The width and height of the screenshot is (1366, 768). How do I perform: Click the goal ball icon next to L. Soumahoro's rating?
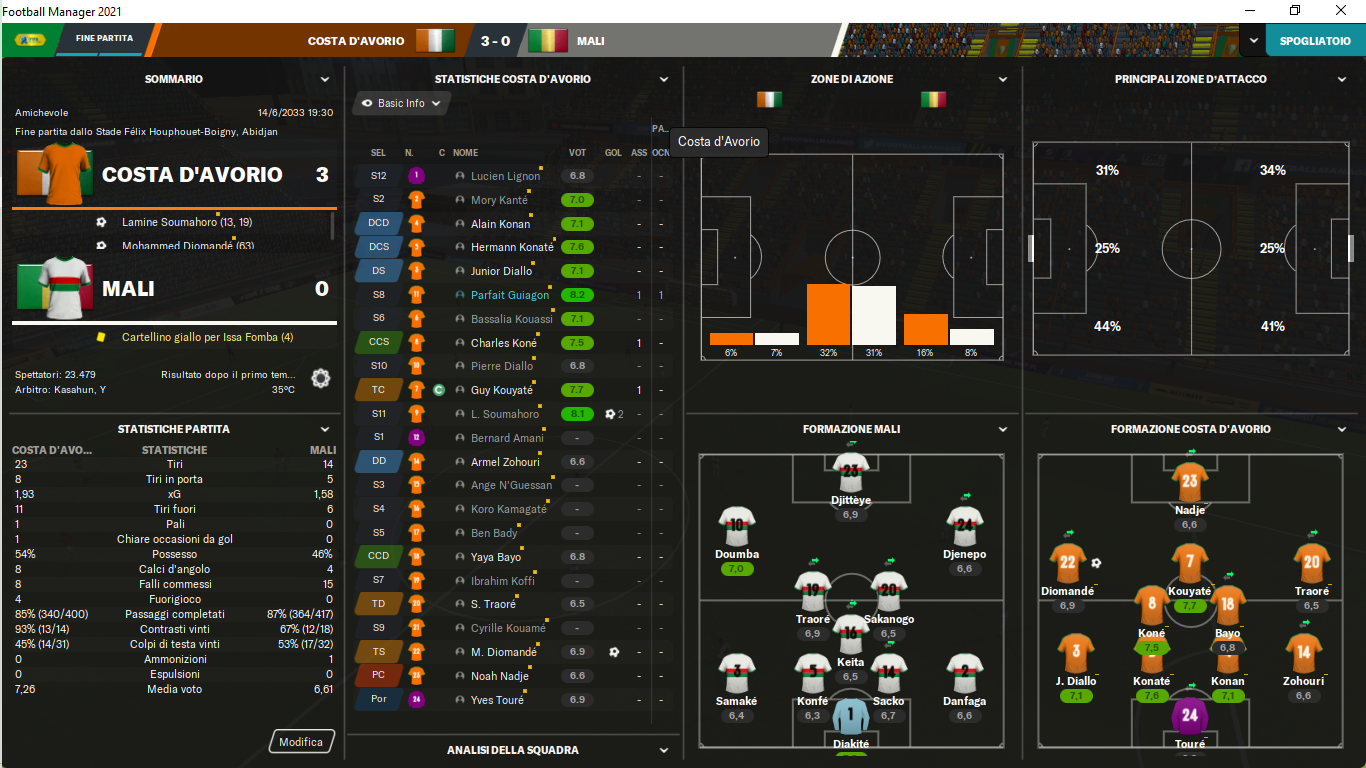610,414
